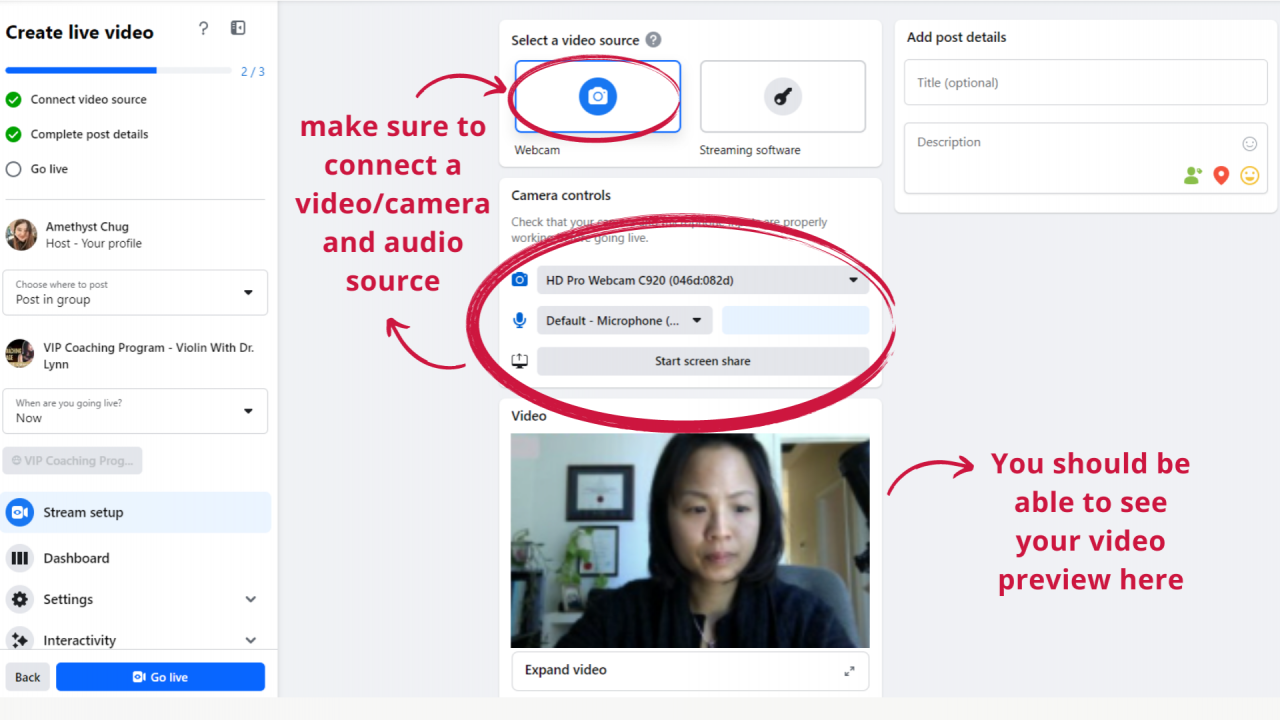The width and height of the screenshot is (1280, 720).
Task: Open the Stream setup tab
Action: pyautogui.click(x=137, y=512)
